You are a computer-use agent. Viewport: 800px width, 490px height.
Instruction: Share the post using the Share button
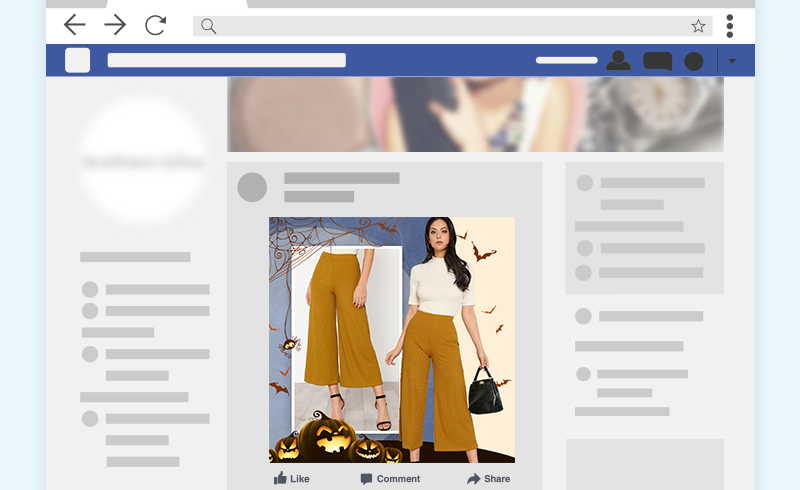488,479
